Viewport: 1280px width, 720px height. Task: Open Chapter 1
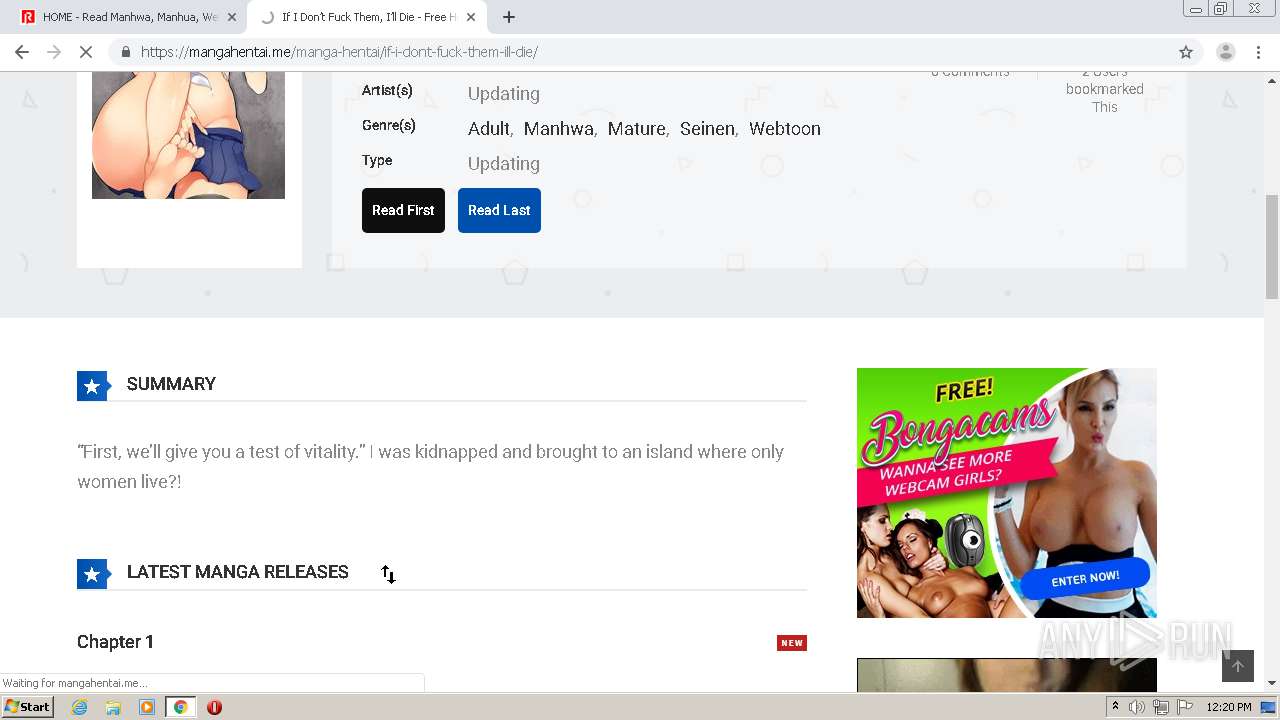tap(115, 642)
